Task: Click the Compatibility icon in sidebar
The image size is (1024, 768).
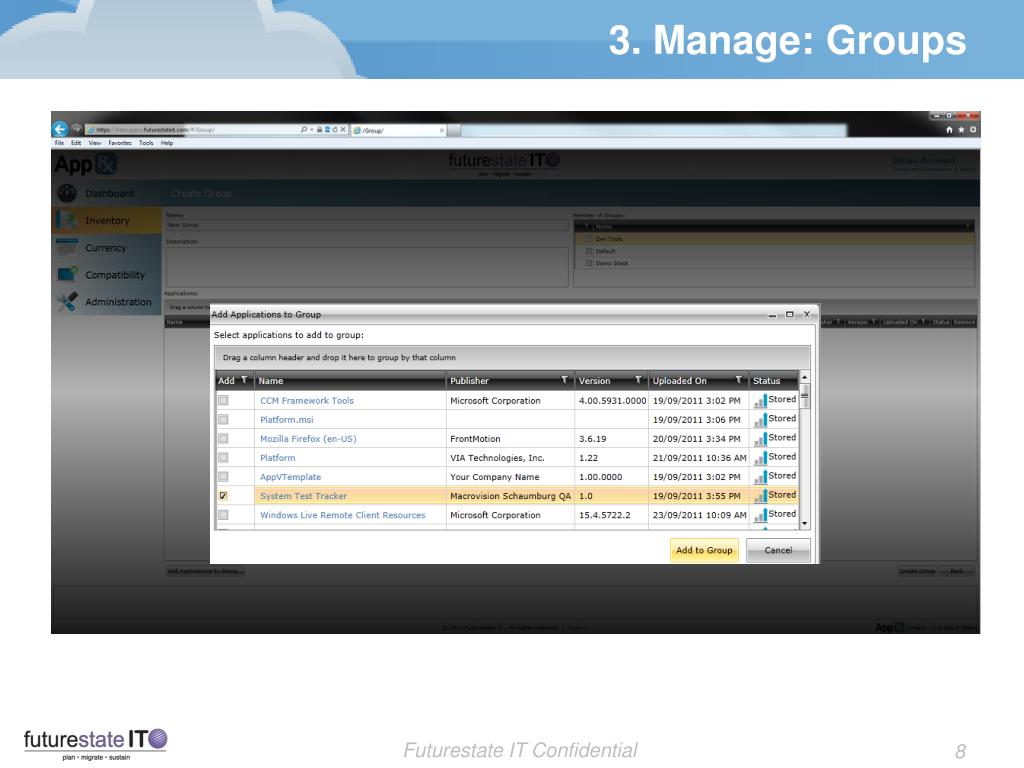Action: click(x=67, y=274)
